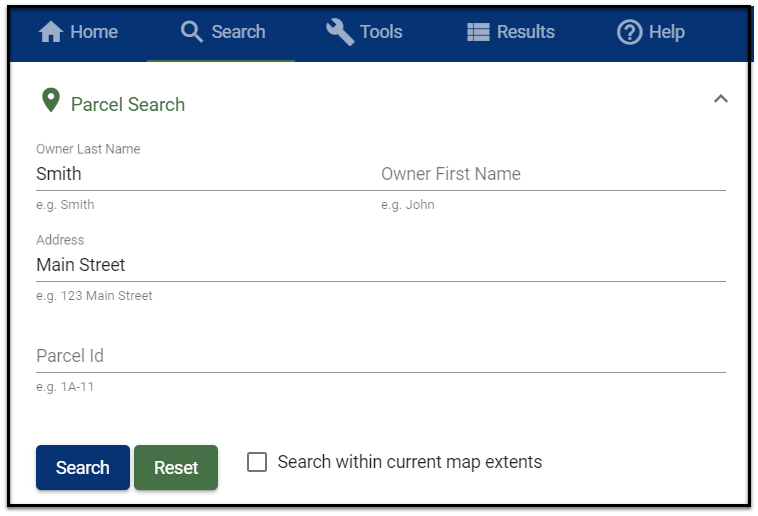Go to the Results tab label
The height and width of the screenshot is (516, 758).
(x=526, y=32)
